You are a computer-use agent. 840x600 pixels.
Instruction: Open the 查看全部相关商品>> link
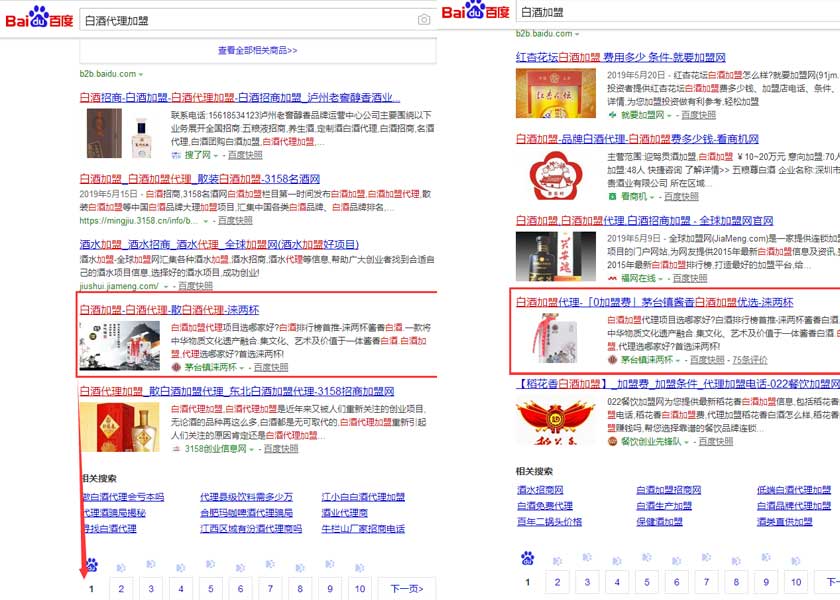click(257, 50)
